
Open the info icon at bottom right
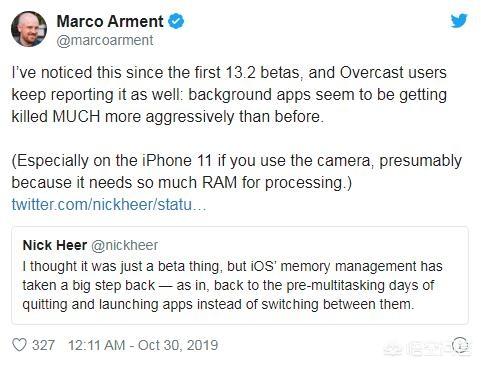[460, 344]
